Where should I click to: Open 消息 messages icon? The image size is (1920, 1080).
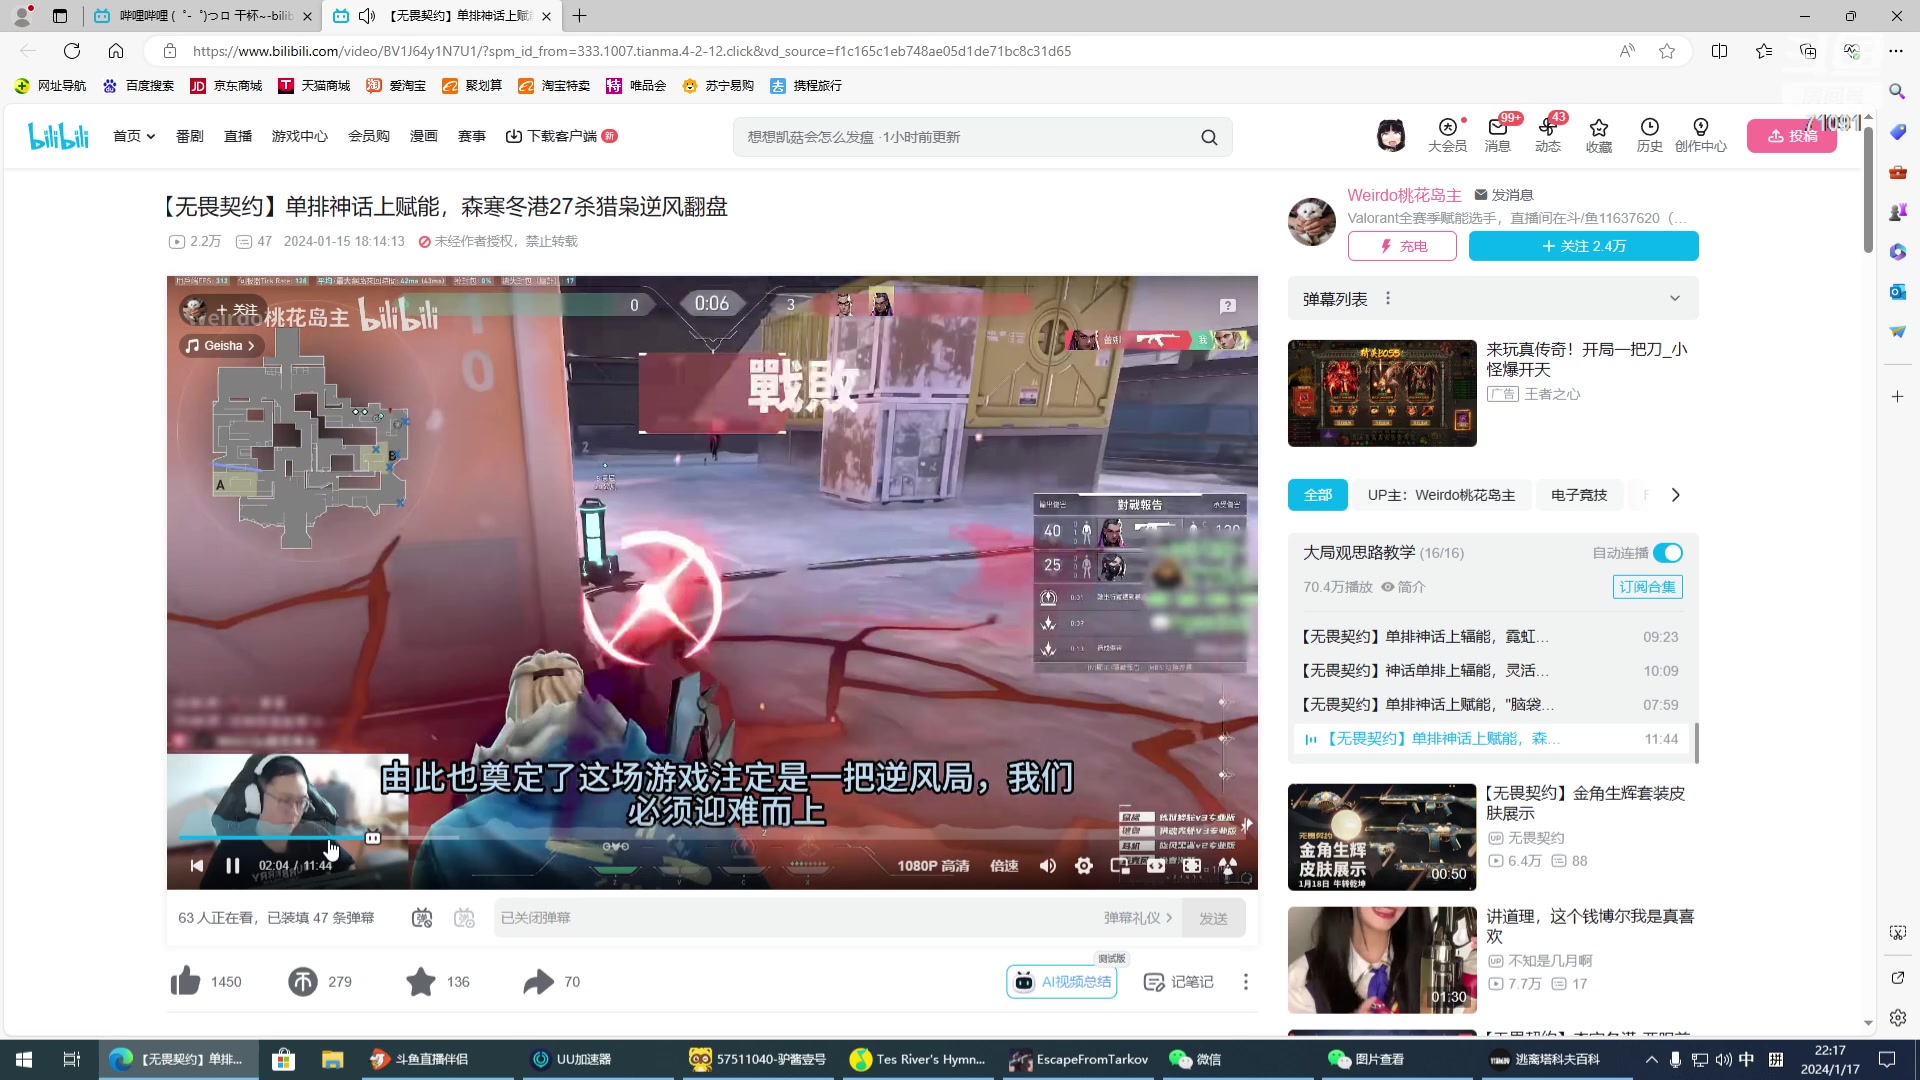click(1498, 135)
